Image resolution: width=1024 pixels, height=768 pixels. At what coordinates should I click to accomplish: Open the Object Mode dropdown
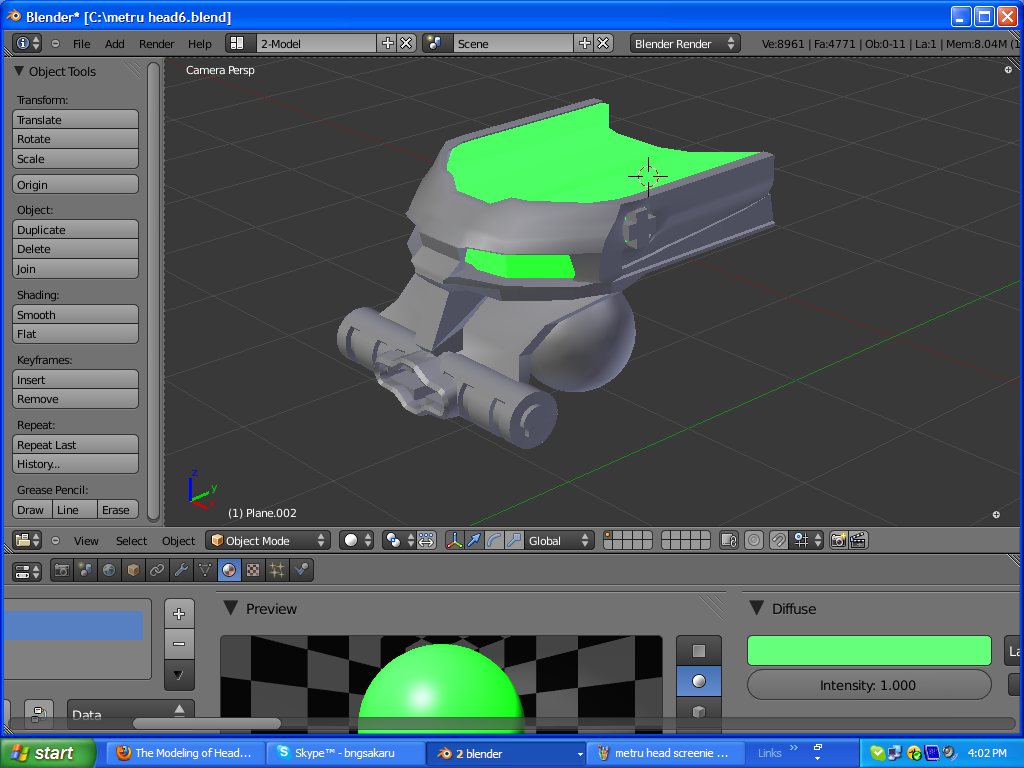point(267,539)
